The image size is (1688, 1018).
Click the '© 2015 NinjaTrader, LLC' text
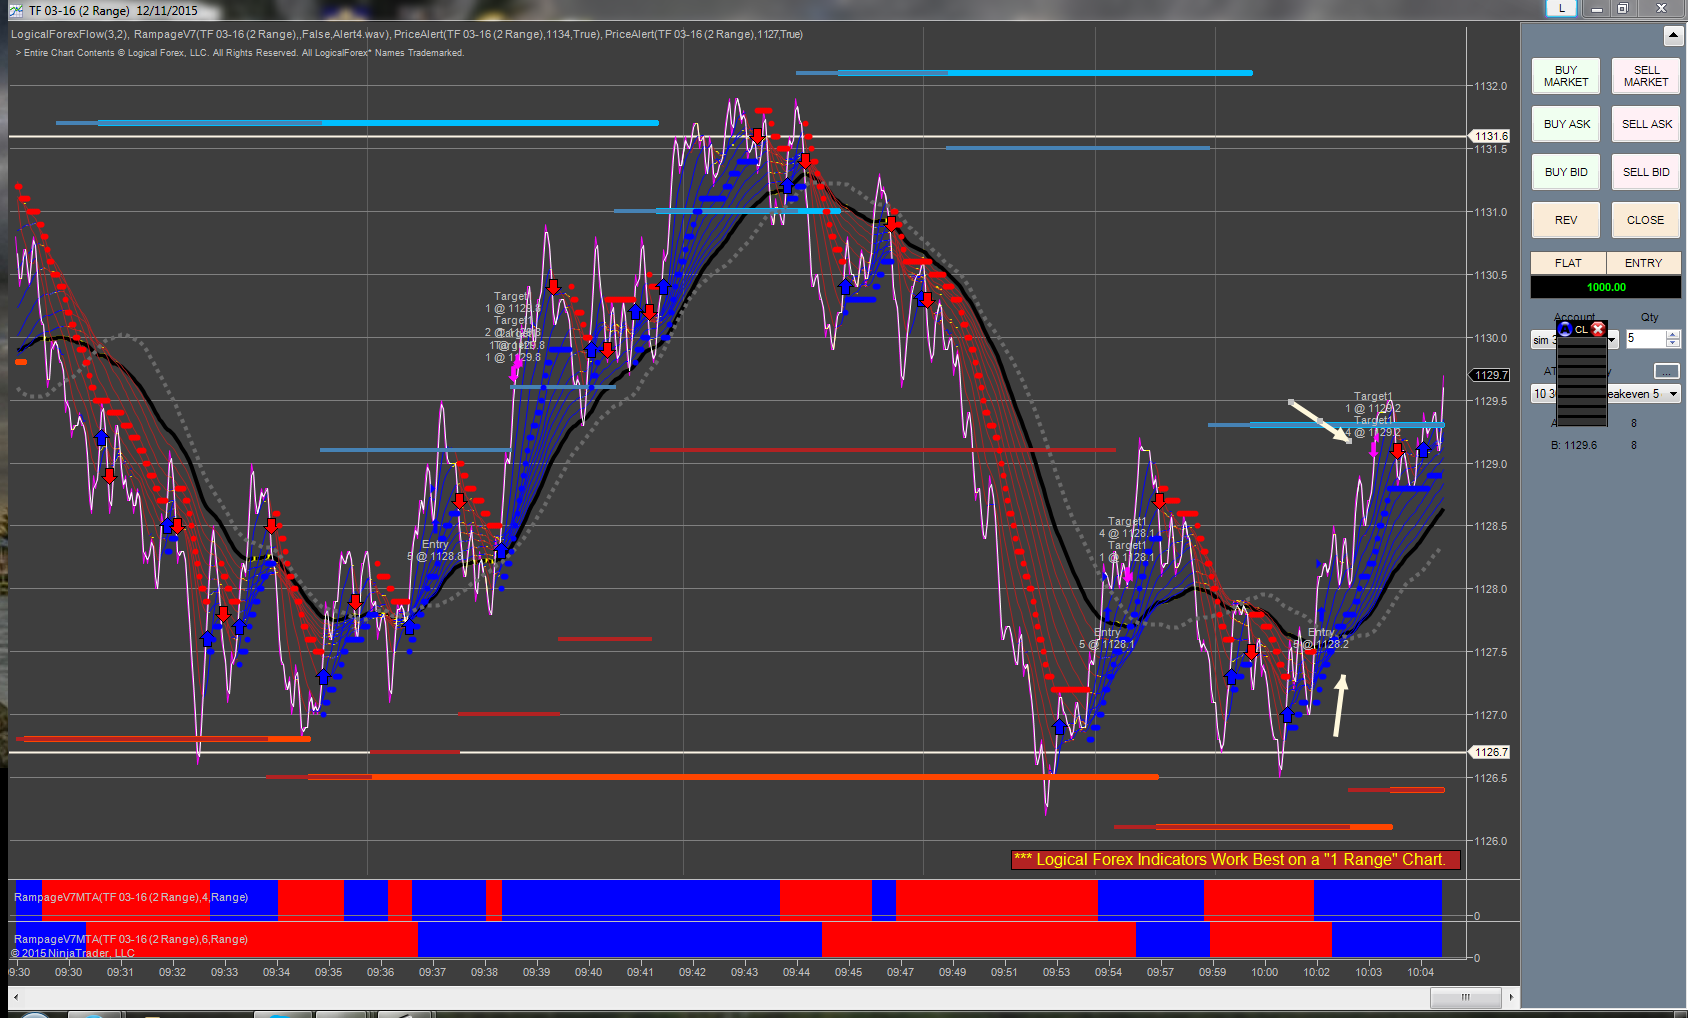(73, 953)
